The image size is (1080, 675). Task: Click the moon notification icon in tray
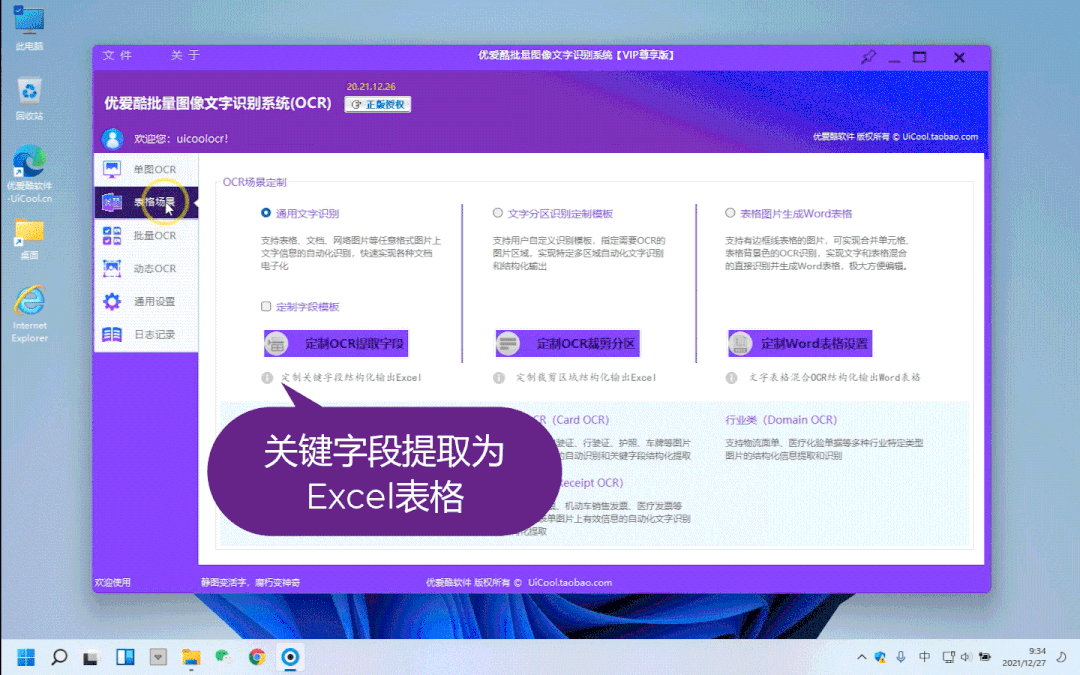(1061, 657)
